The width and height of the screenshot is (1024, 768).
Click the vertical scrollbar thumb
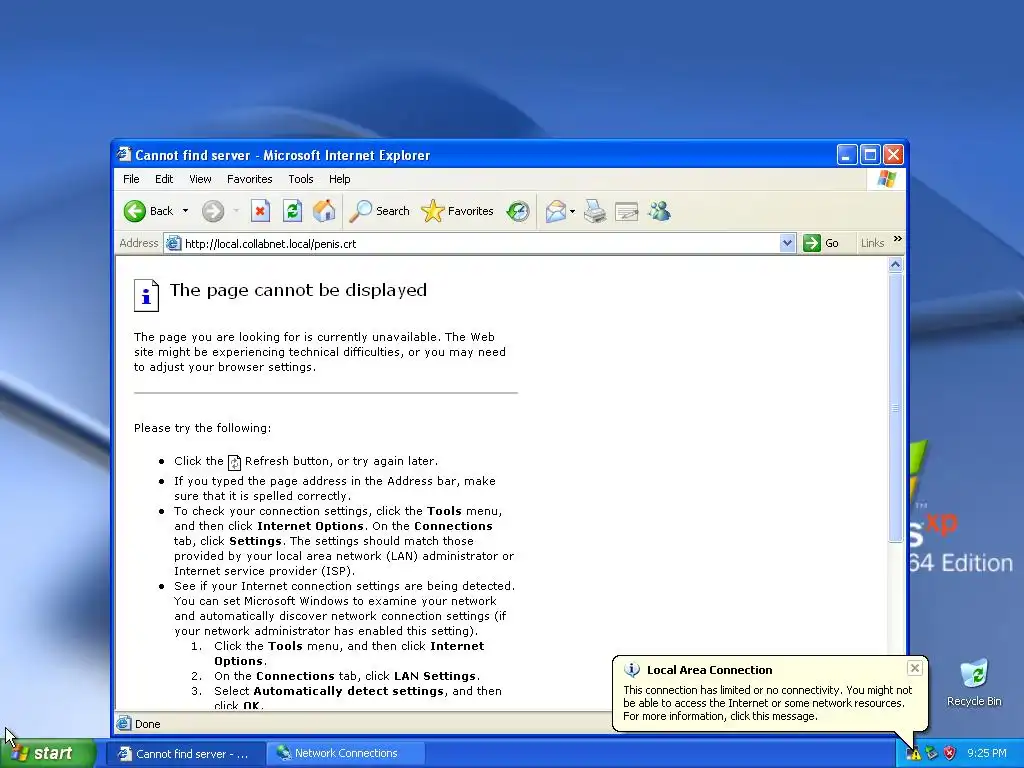[x=895, y=408]
